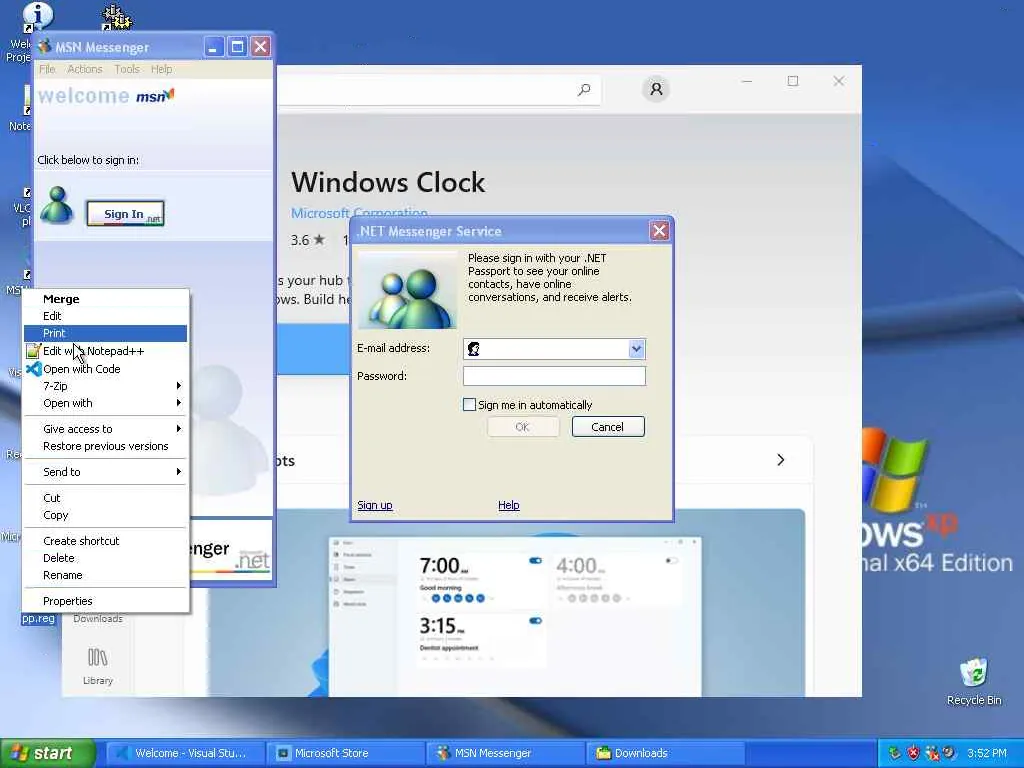Select Copy in the context menu
This screenshot has width=1024, height=768.
pos(105,515)
